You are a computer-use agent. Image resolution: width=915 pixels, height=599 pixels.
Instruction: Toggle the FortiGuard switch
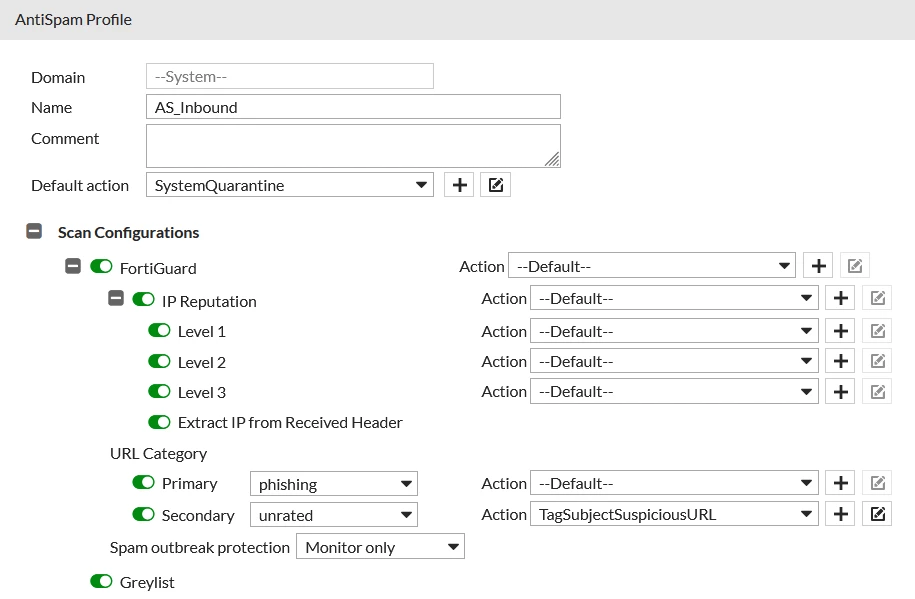[102, 267]
